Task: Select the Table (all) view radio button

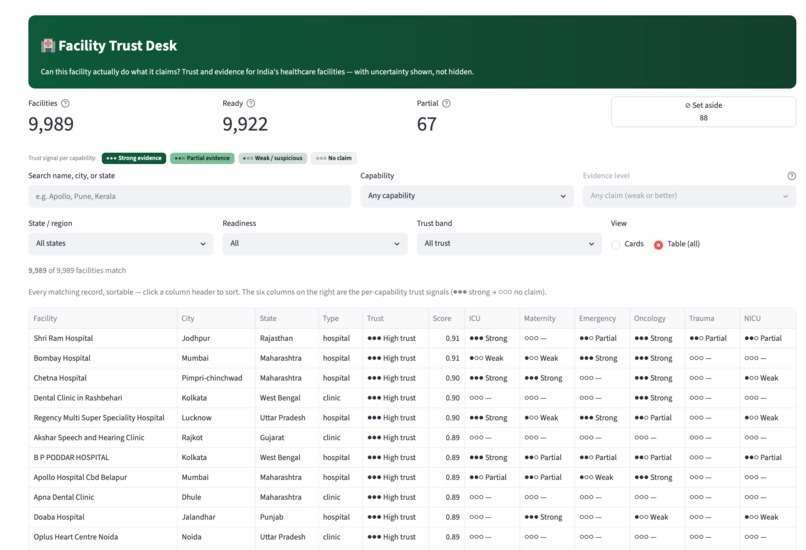Action: tap(658, 245)
